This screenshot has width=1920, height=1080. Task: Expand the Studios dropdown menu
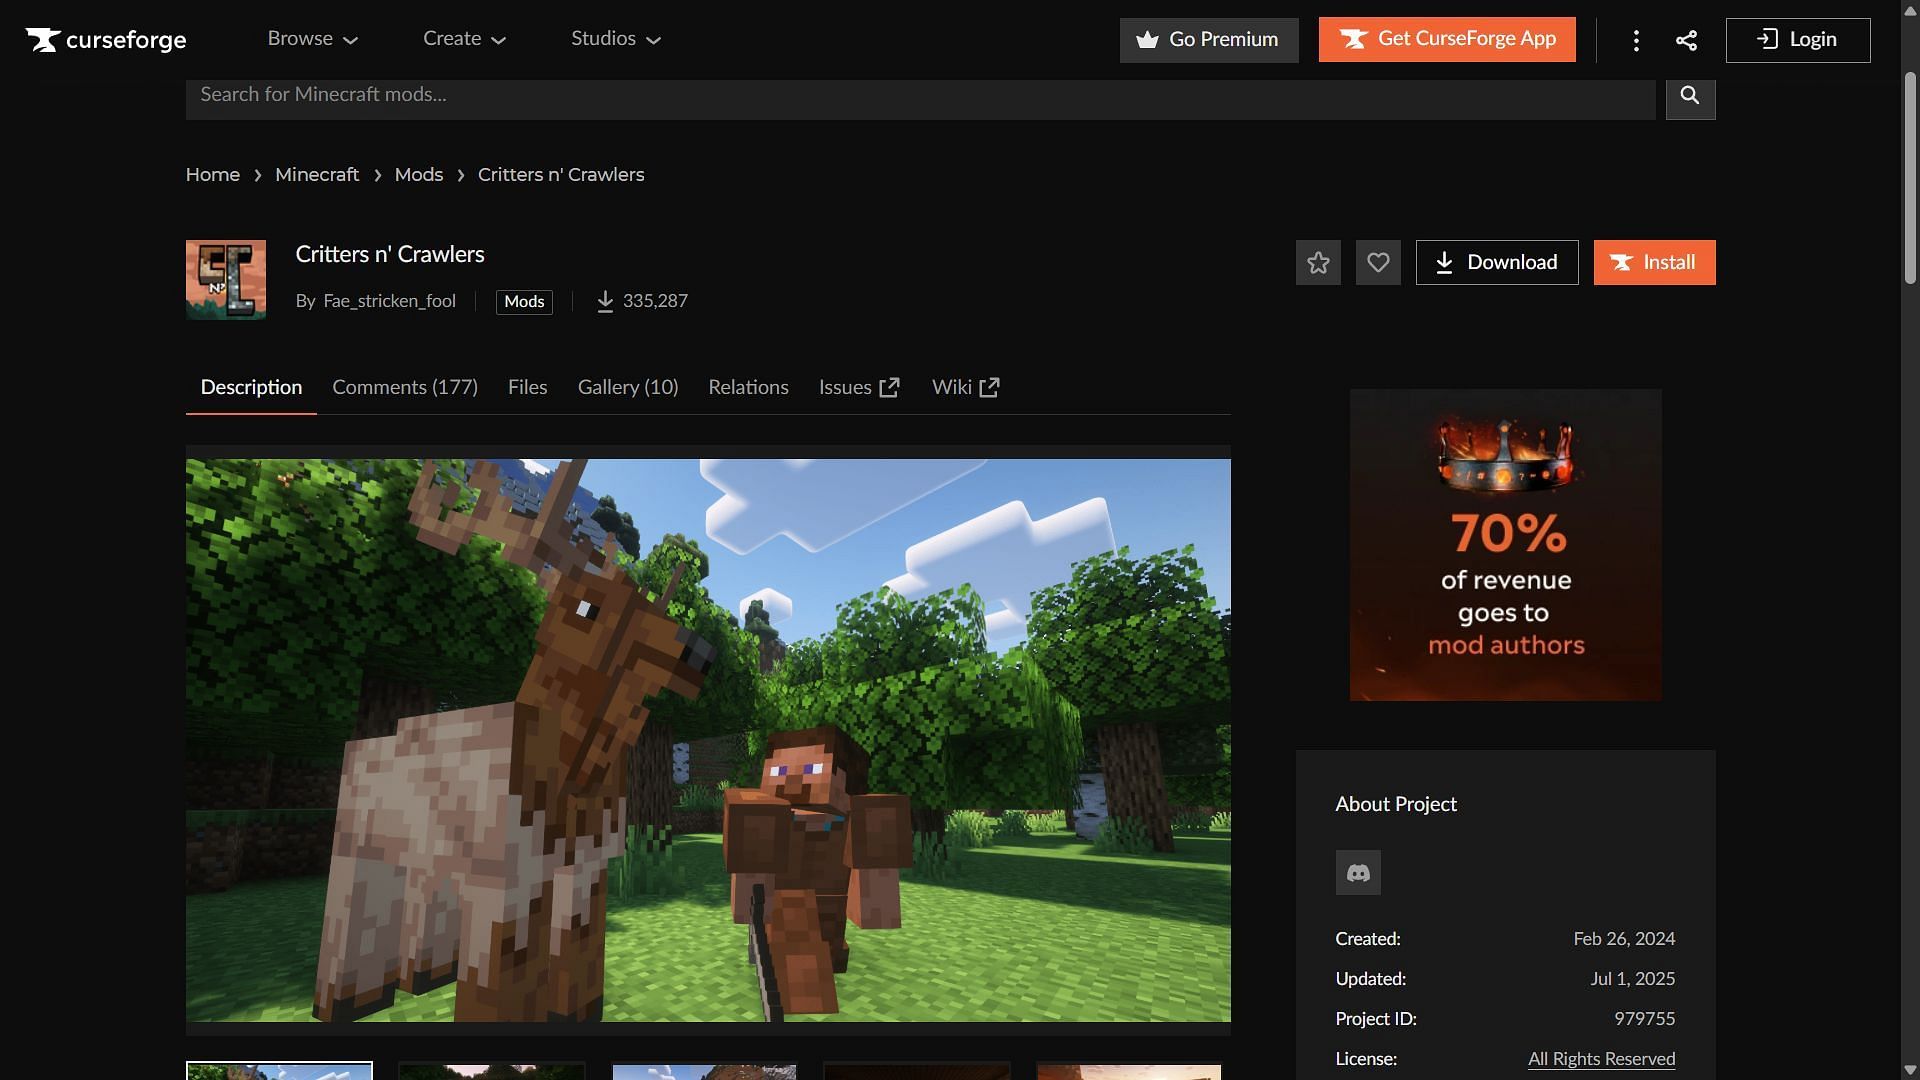616,39
